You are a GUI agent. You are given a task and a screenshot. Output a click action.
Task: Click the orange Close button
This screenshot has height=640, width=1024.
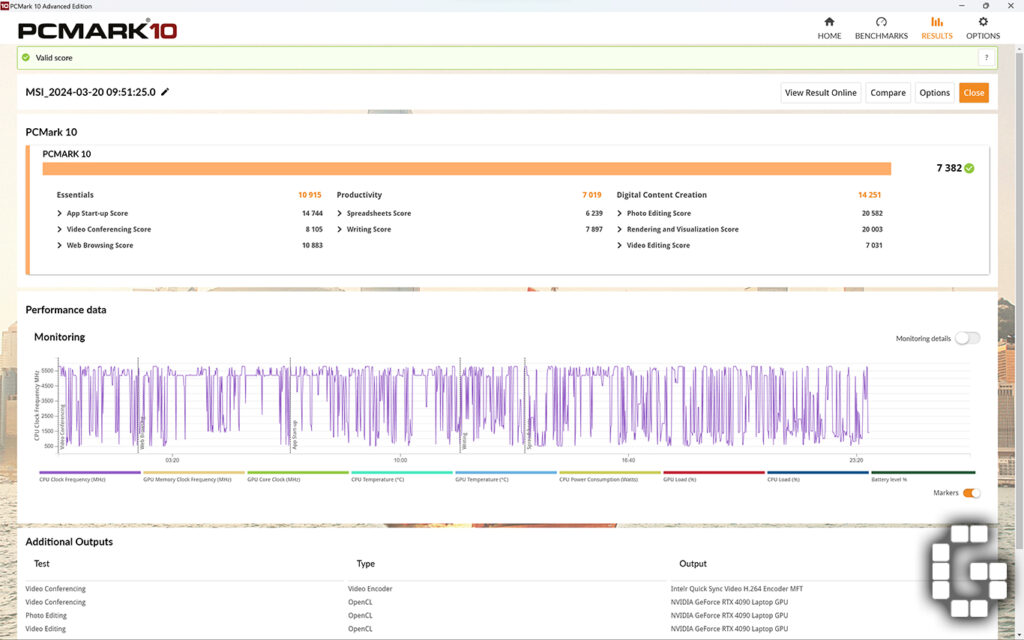pyautogui.click(x=973, y=93)
